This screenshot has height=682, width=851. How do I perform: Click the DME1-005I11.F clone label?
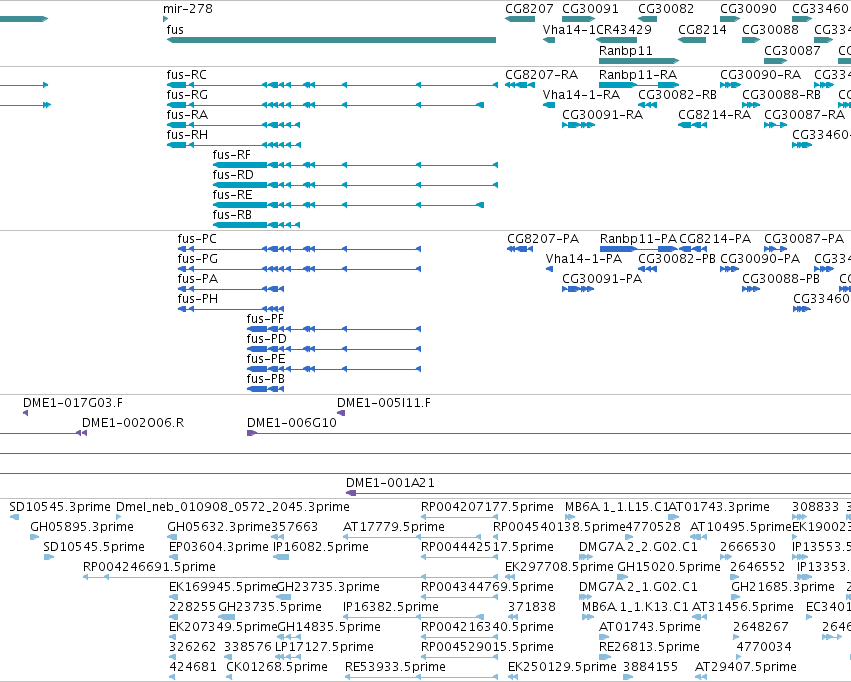tap(384, 403)
